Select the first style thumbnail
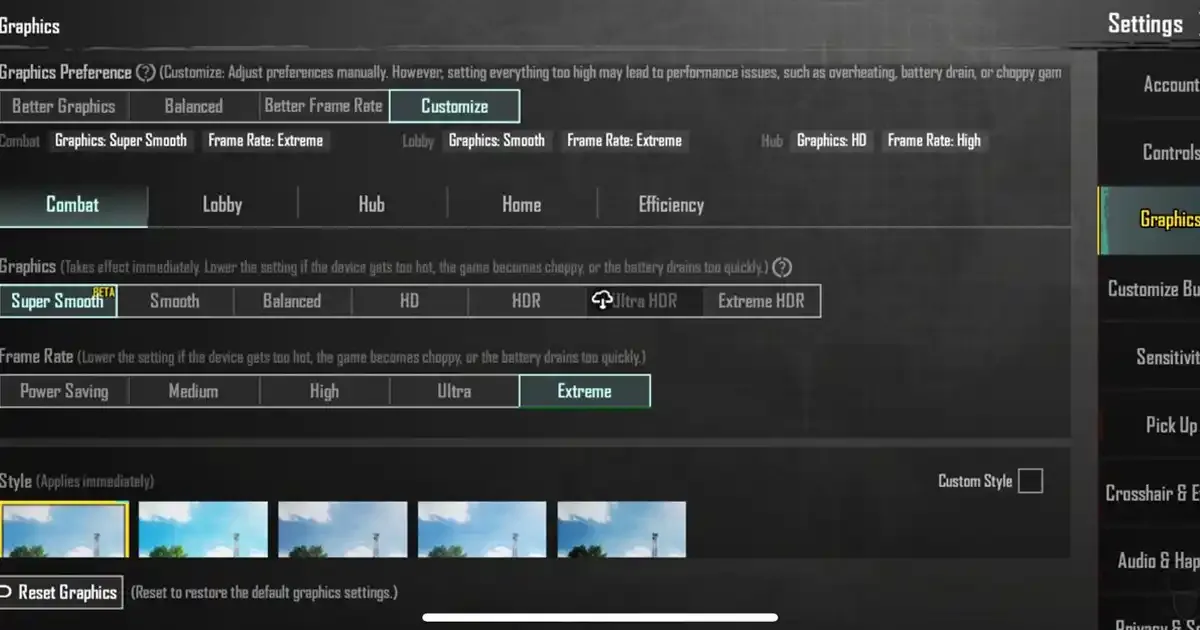The width and height of the screenshot is (1200, 630). click(64, 529)
